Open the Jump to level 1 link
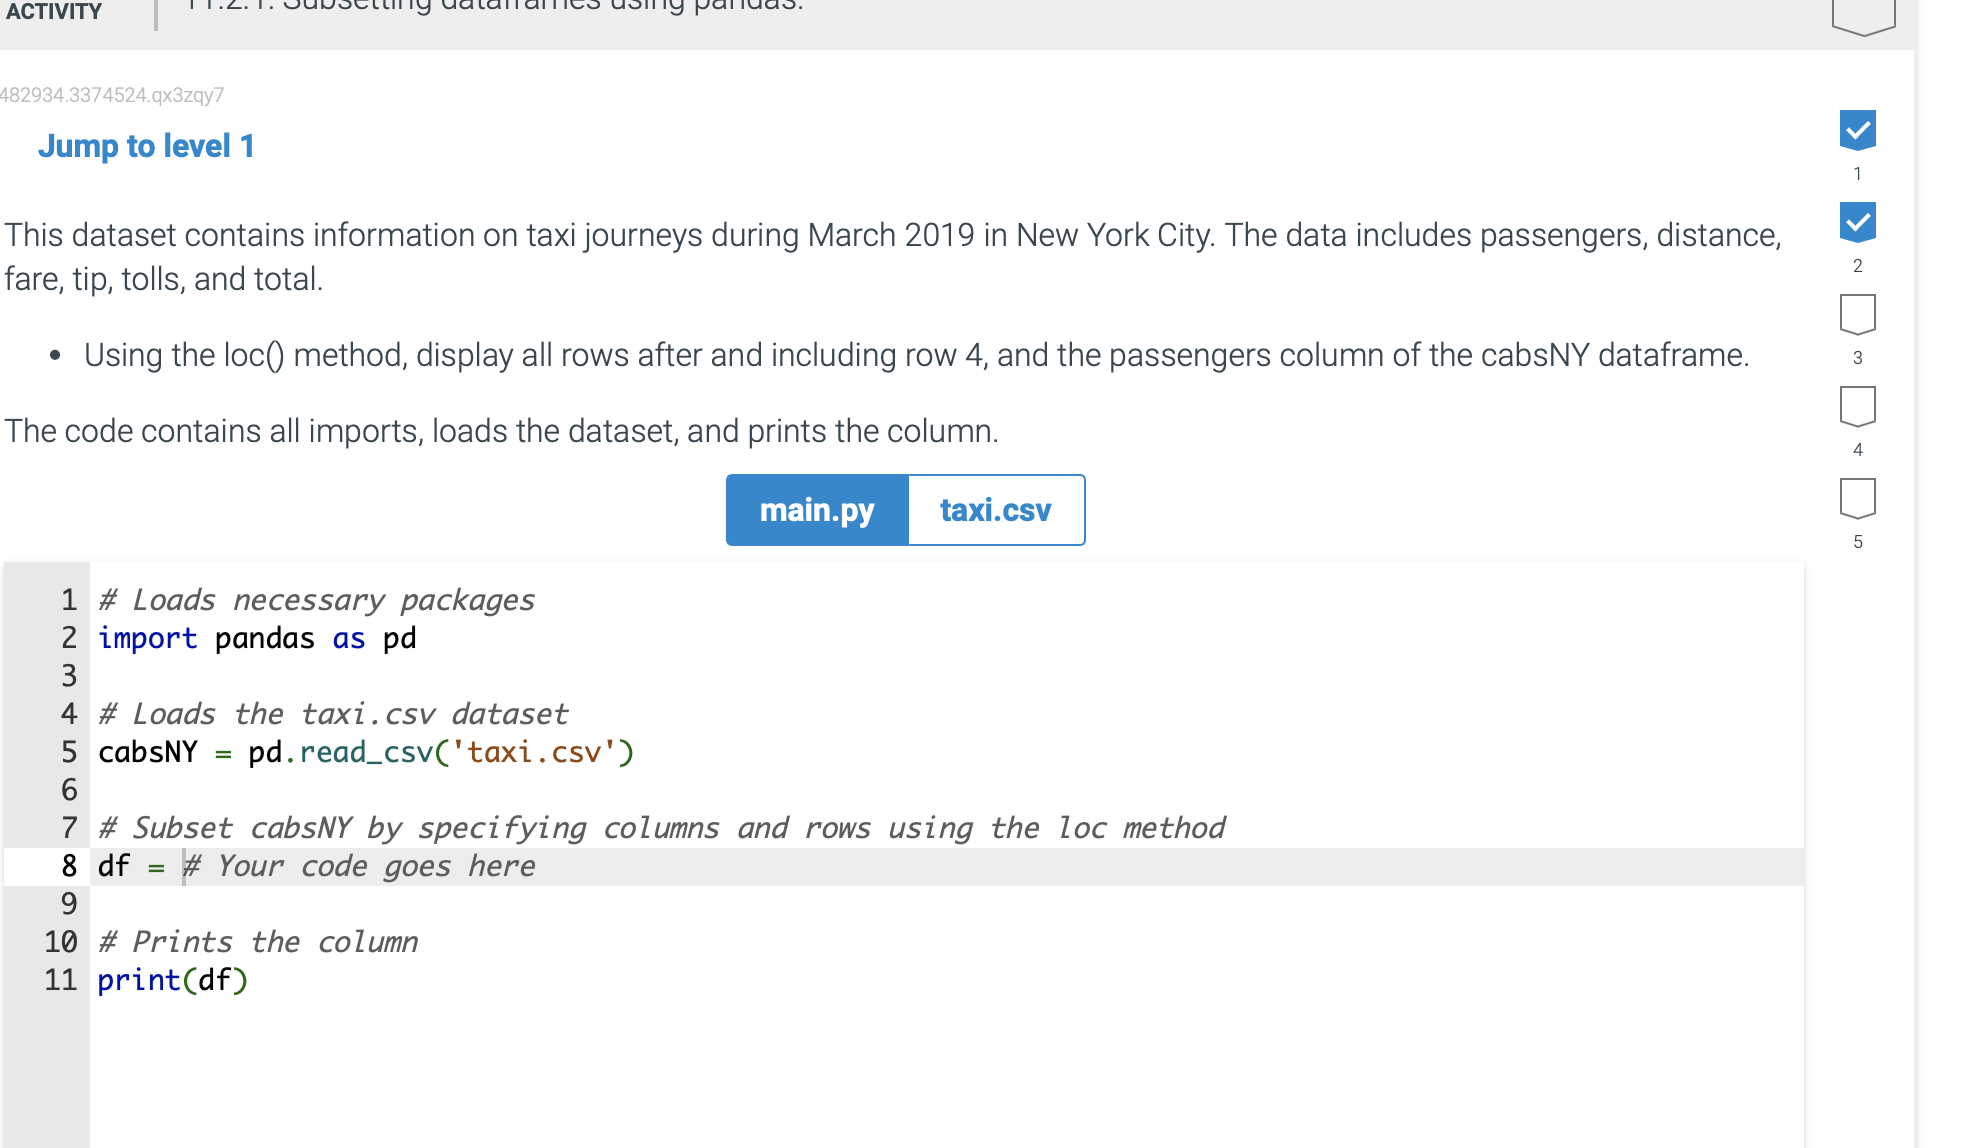 (146, 146)
